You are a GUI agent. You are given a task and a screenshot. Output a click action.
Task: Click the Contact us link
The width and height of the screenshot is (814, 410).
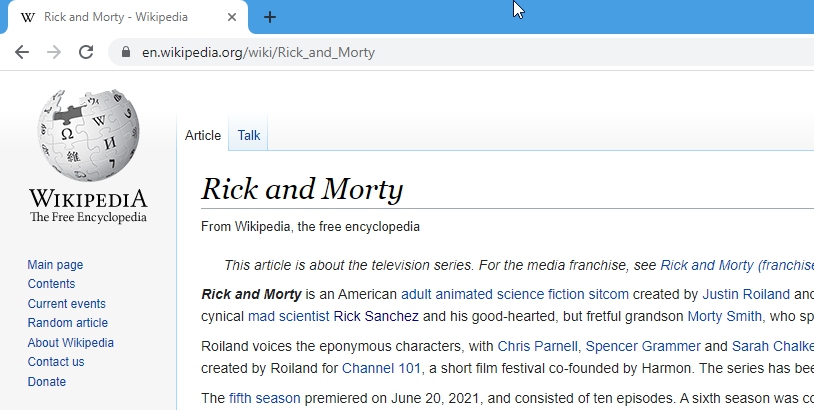[x=56, y=362]
